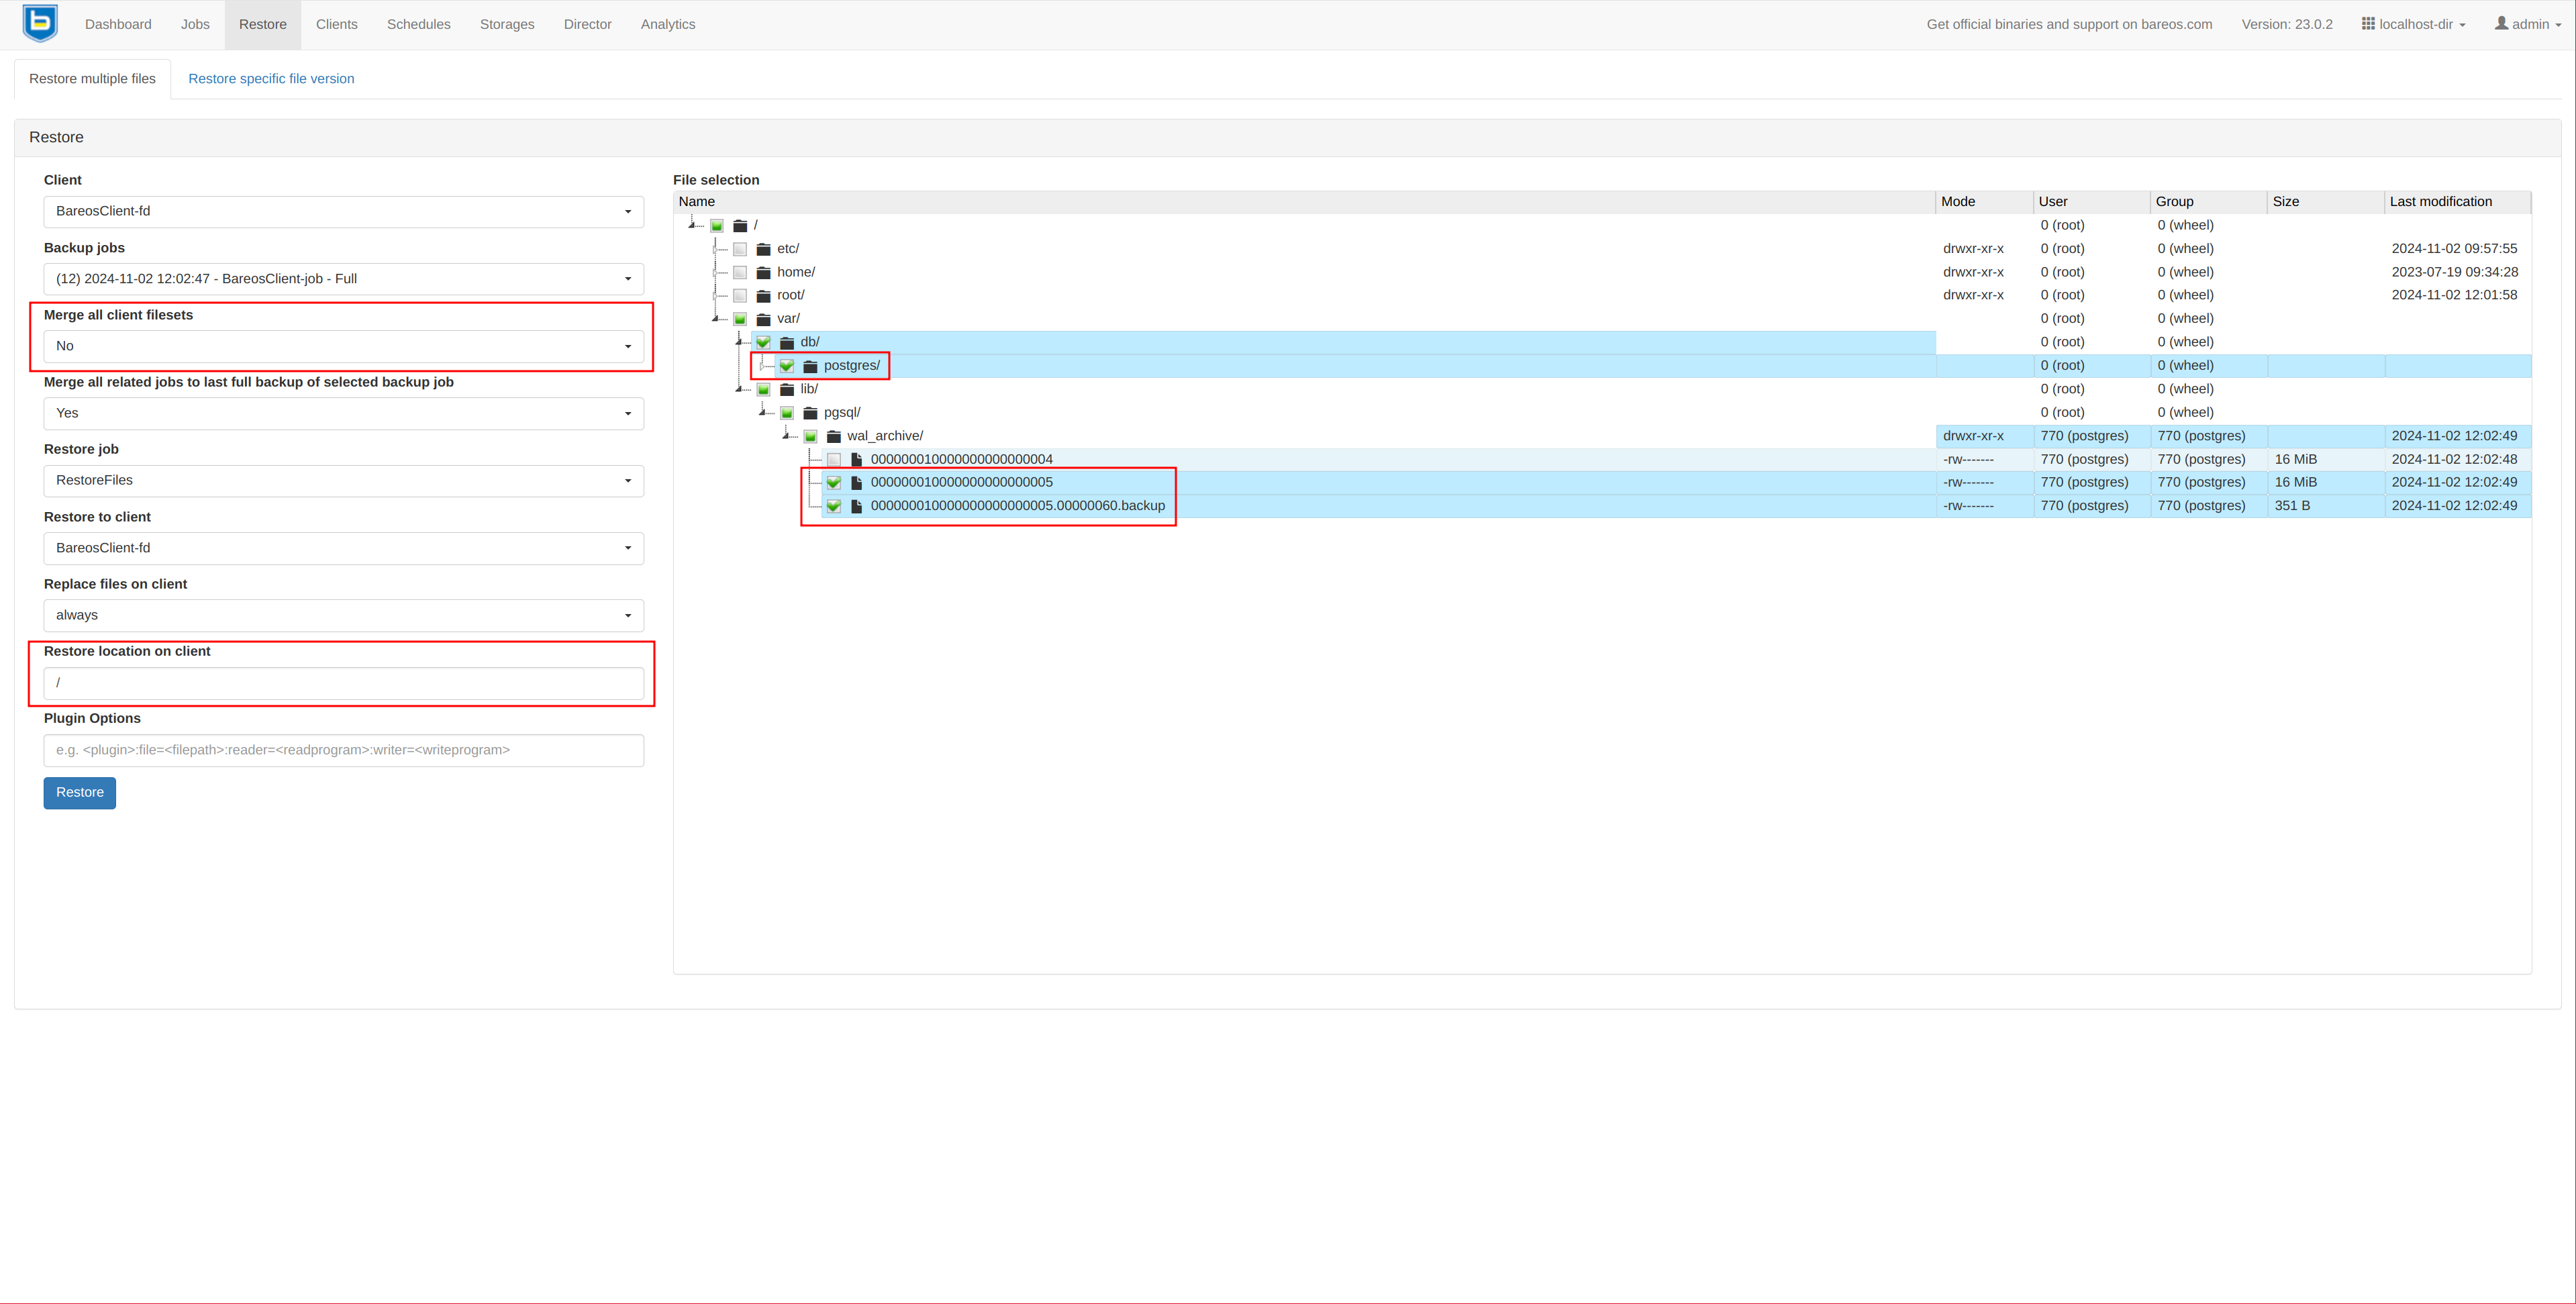Uncheck the postgres/ folder checkbox
The width and height of the screenshot is (2576, 1304).
point(787,366)
